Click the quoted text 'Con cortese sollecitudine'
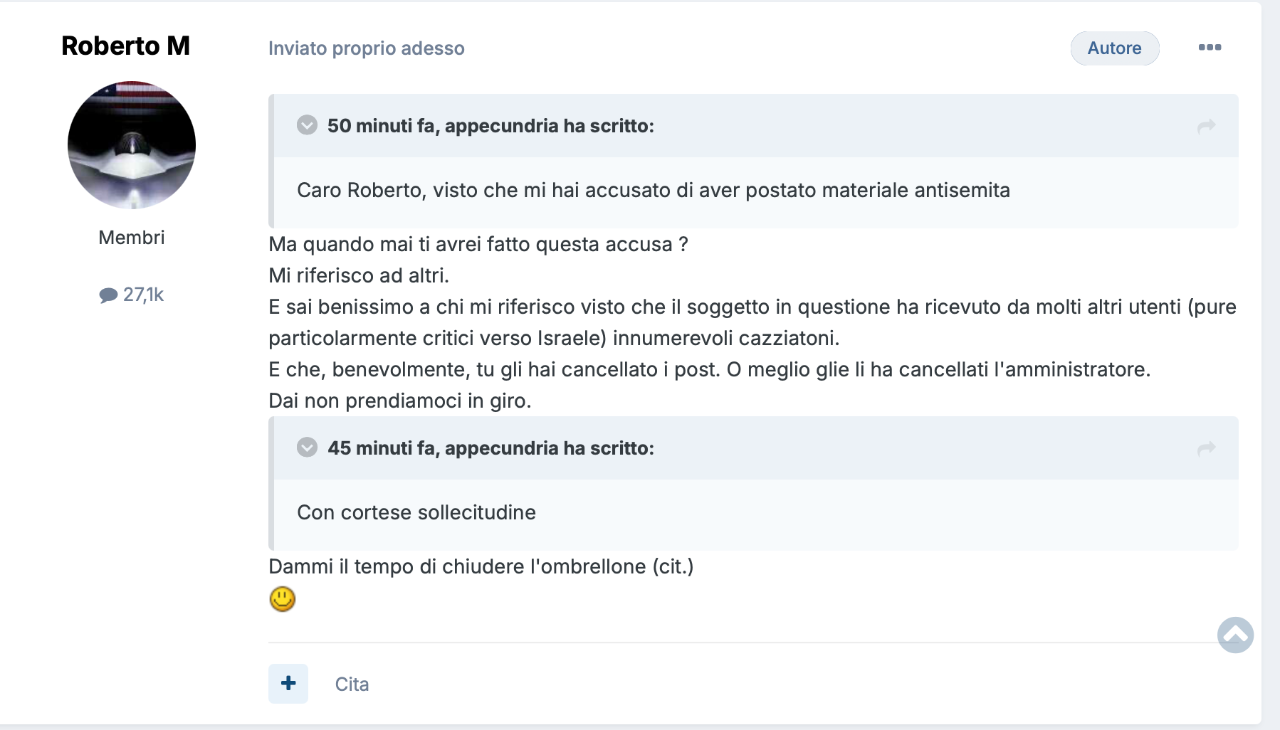 click(416, 513)
